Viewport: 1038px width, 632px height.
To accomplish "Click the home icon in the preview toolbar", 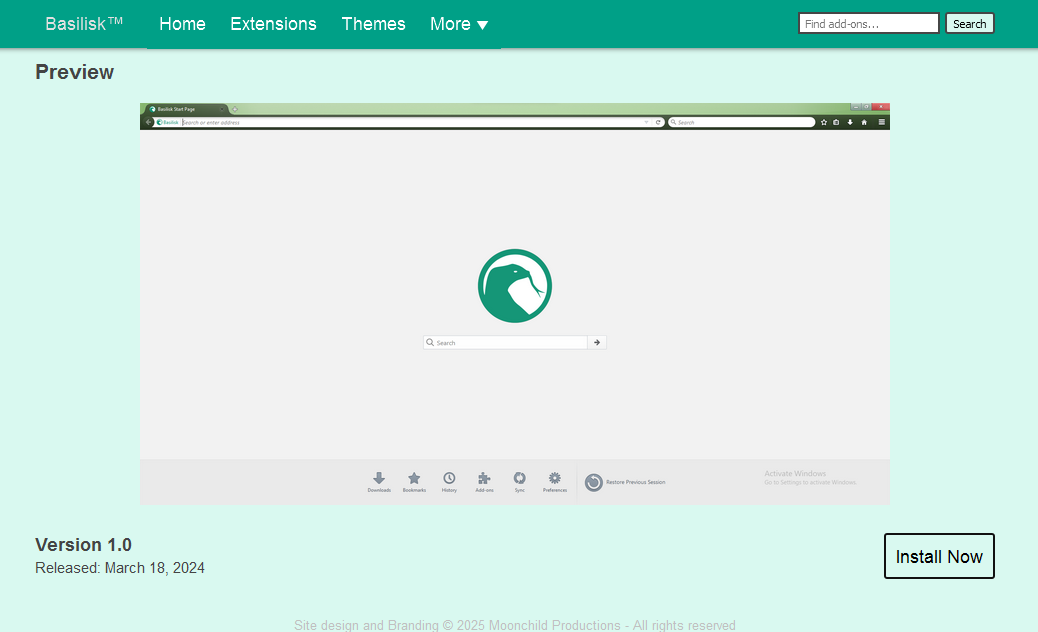I will 864,122.
